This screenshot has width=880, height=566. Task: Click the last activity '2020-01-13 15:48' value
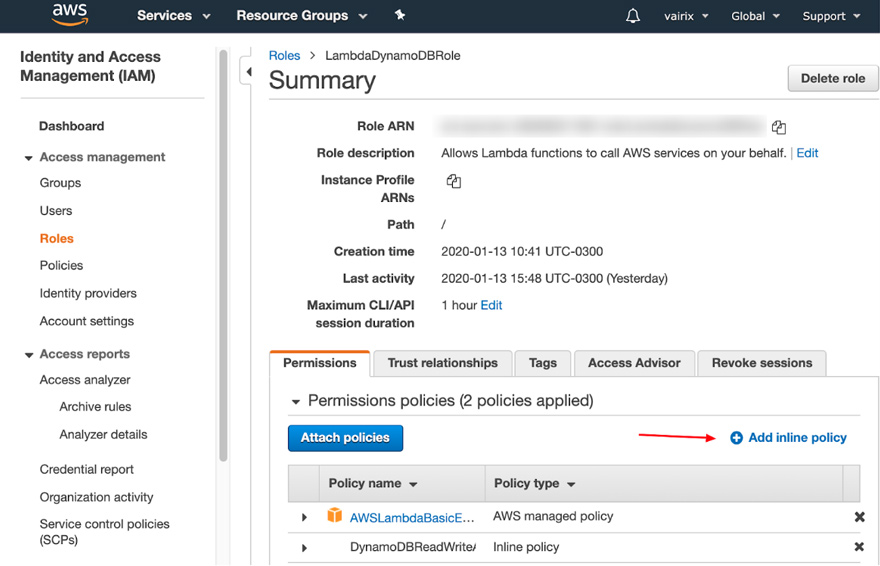point(554,278)
